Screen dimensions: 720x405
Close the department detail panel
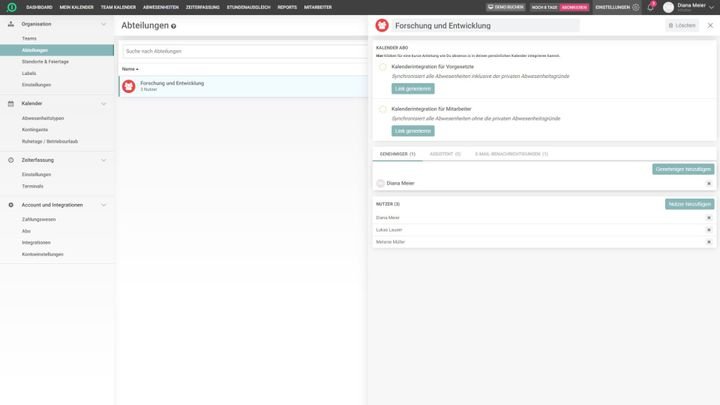tap(710, 26)
